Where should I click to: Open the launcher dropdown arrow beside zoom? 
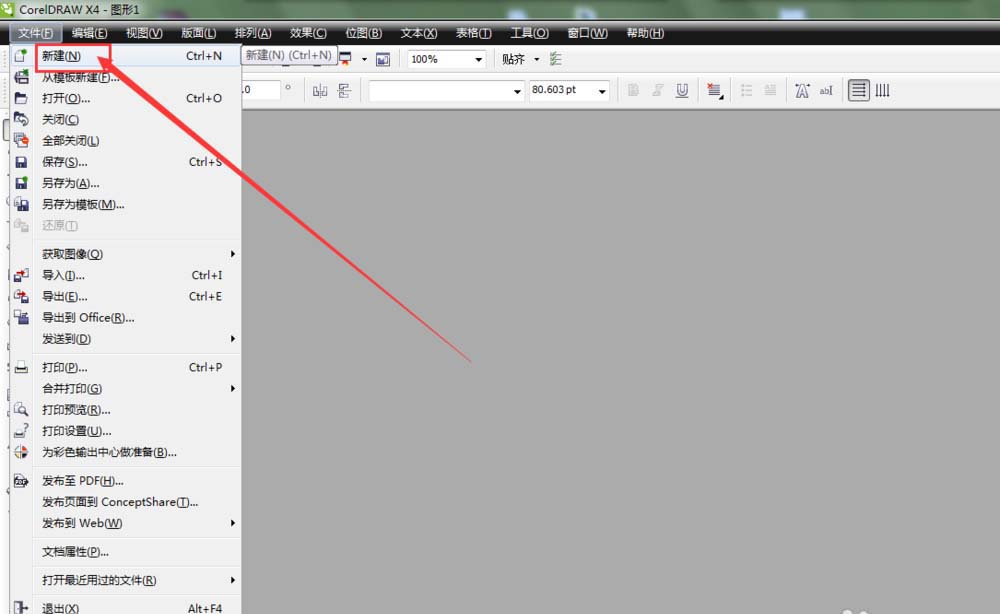pyautogui.click(x=364, y=59)
